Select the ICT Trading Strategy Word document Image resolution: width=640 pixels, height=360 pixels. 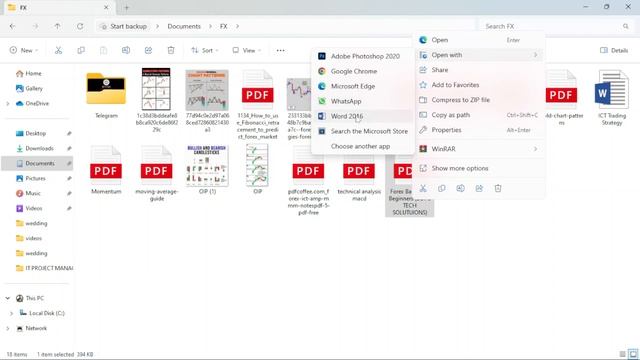(x=611, y=98)
